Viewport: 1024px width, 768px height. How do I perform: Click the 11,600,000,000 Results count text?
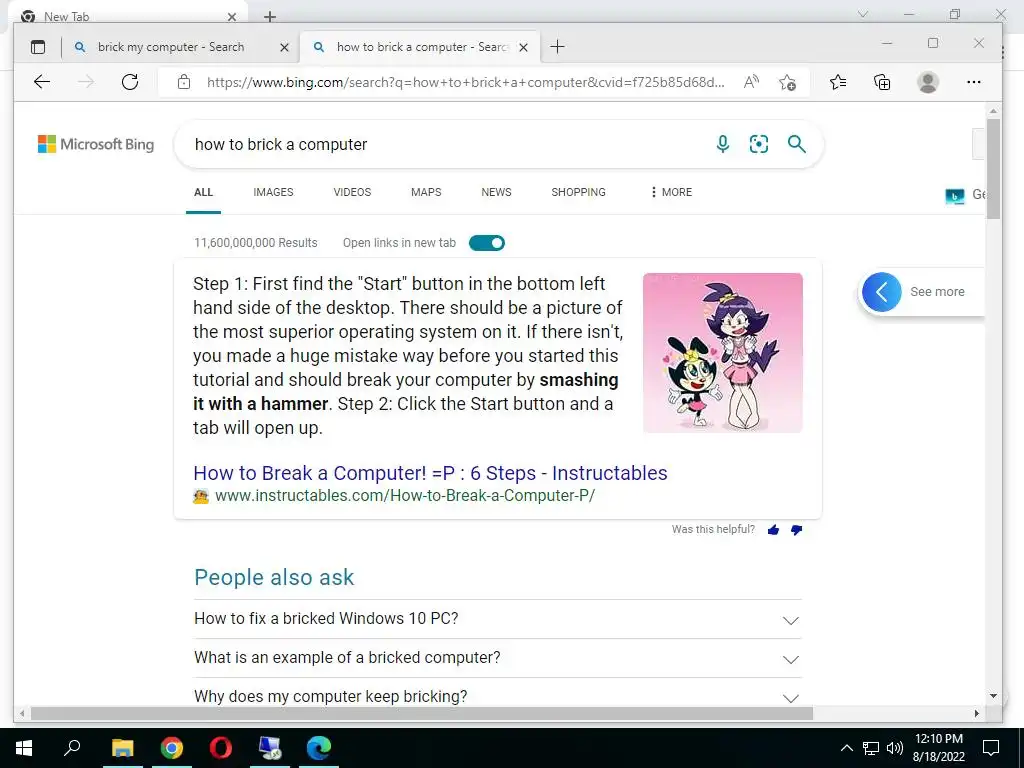(255, 243)
